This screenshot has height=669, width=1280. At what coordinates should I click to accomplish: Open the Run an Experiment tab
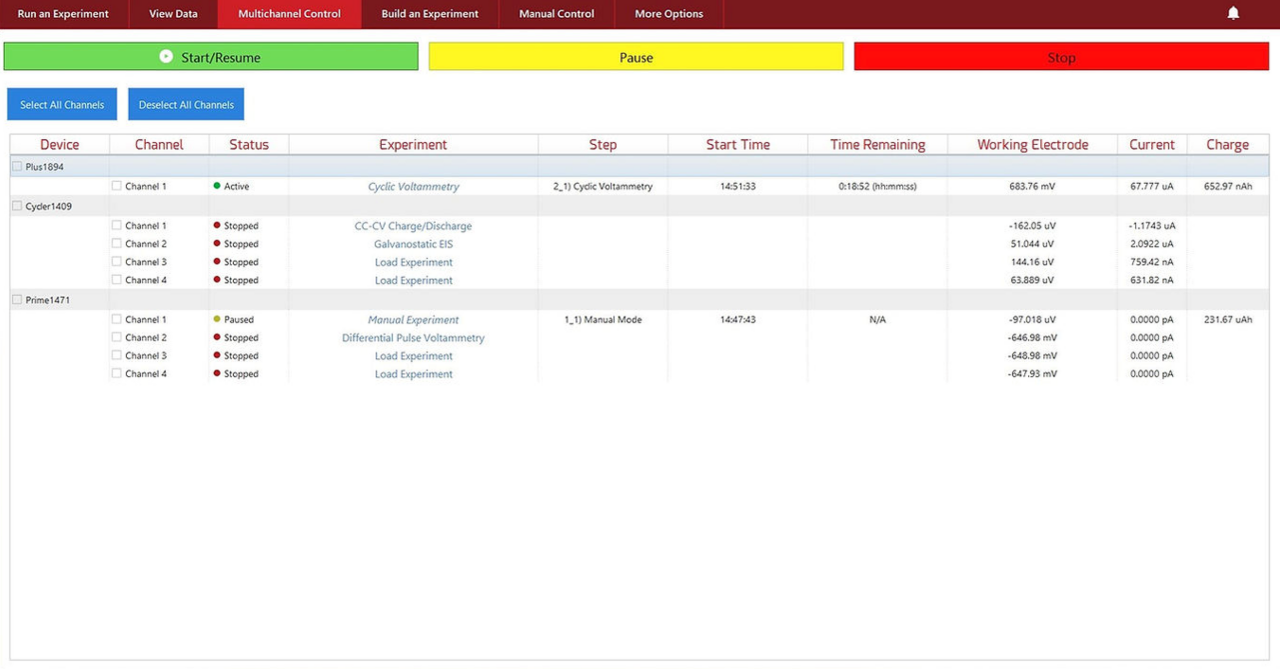pos(63,14)
